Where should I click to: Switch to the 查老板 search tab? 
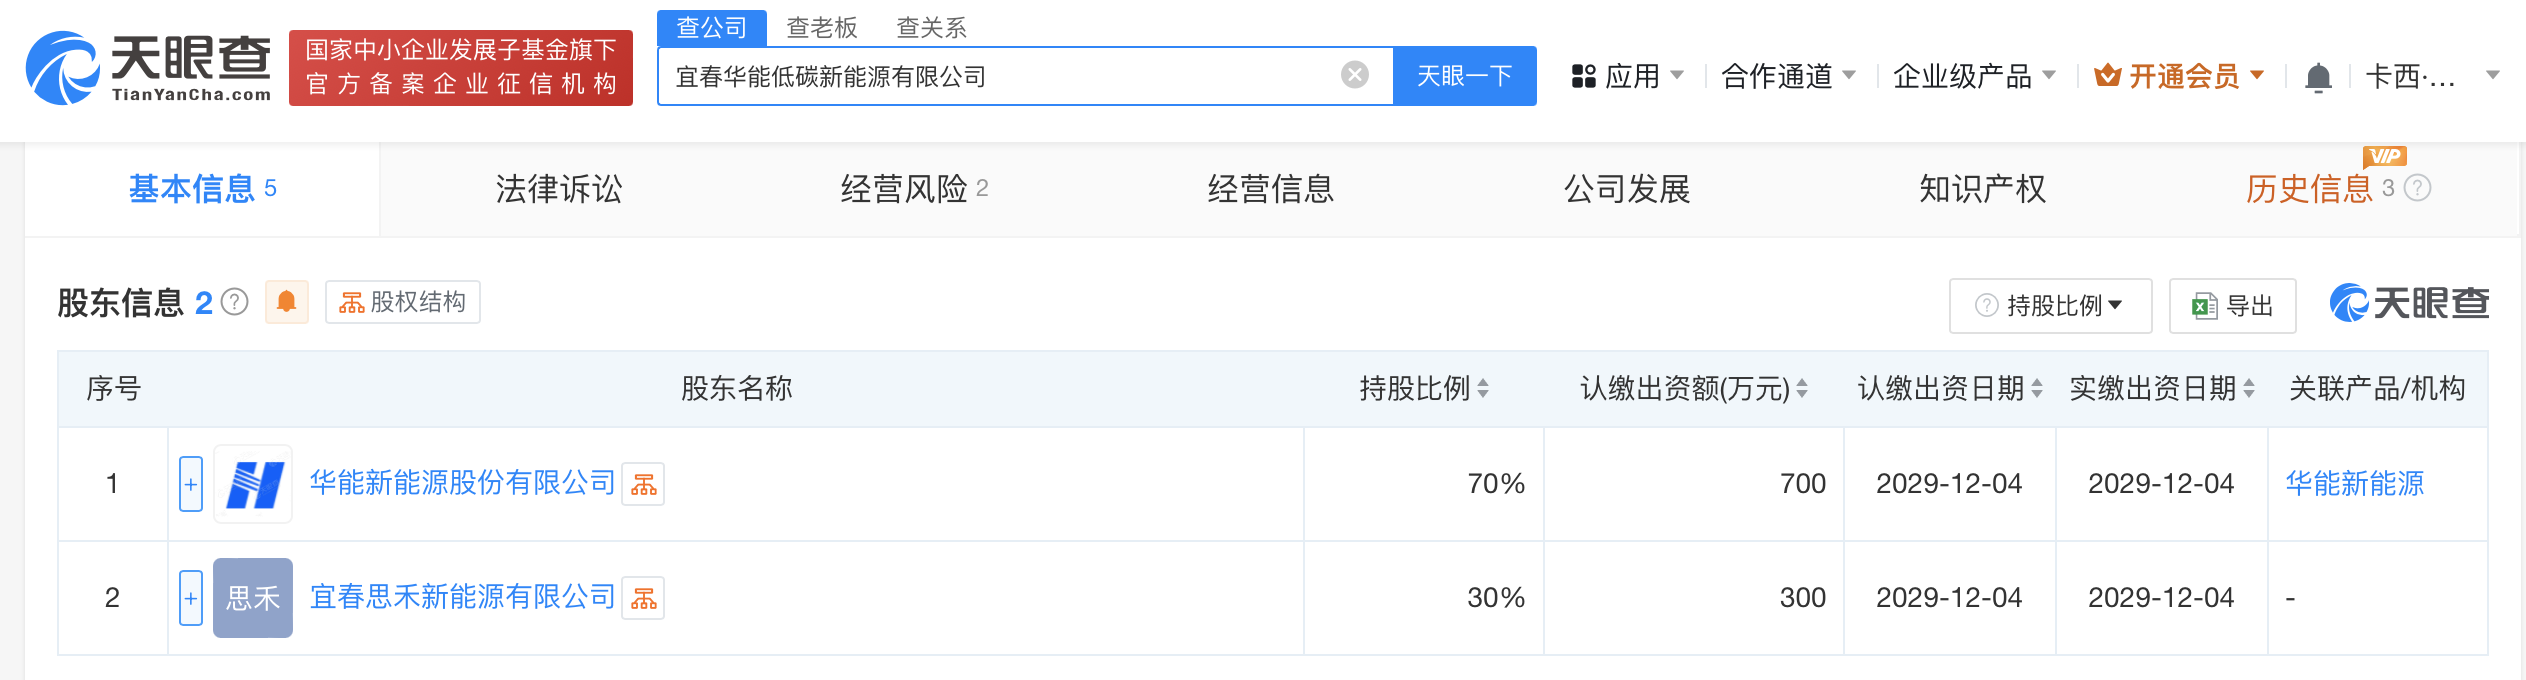point(822,28)
